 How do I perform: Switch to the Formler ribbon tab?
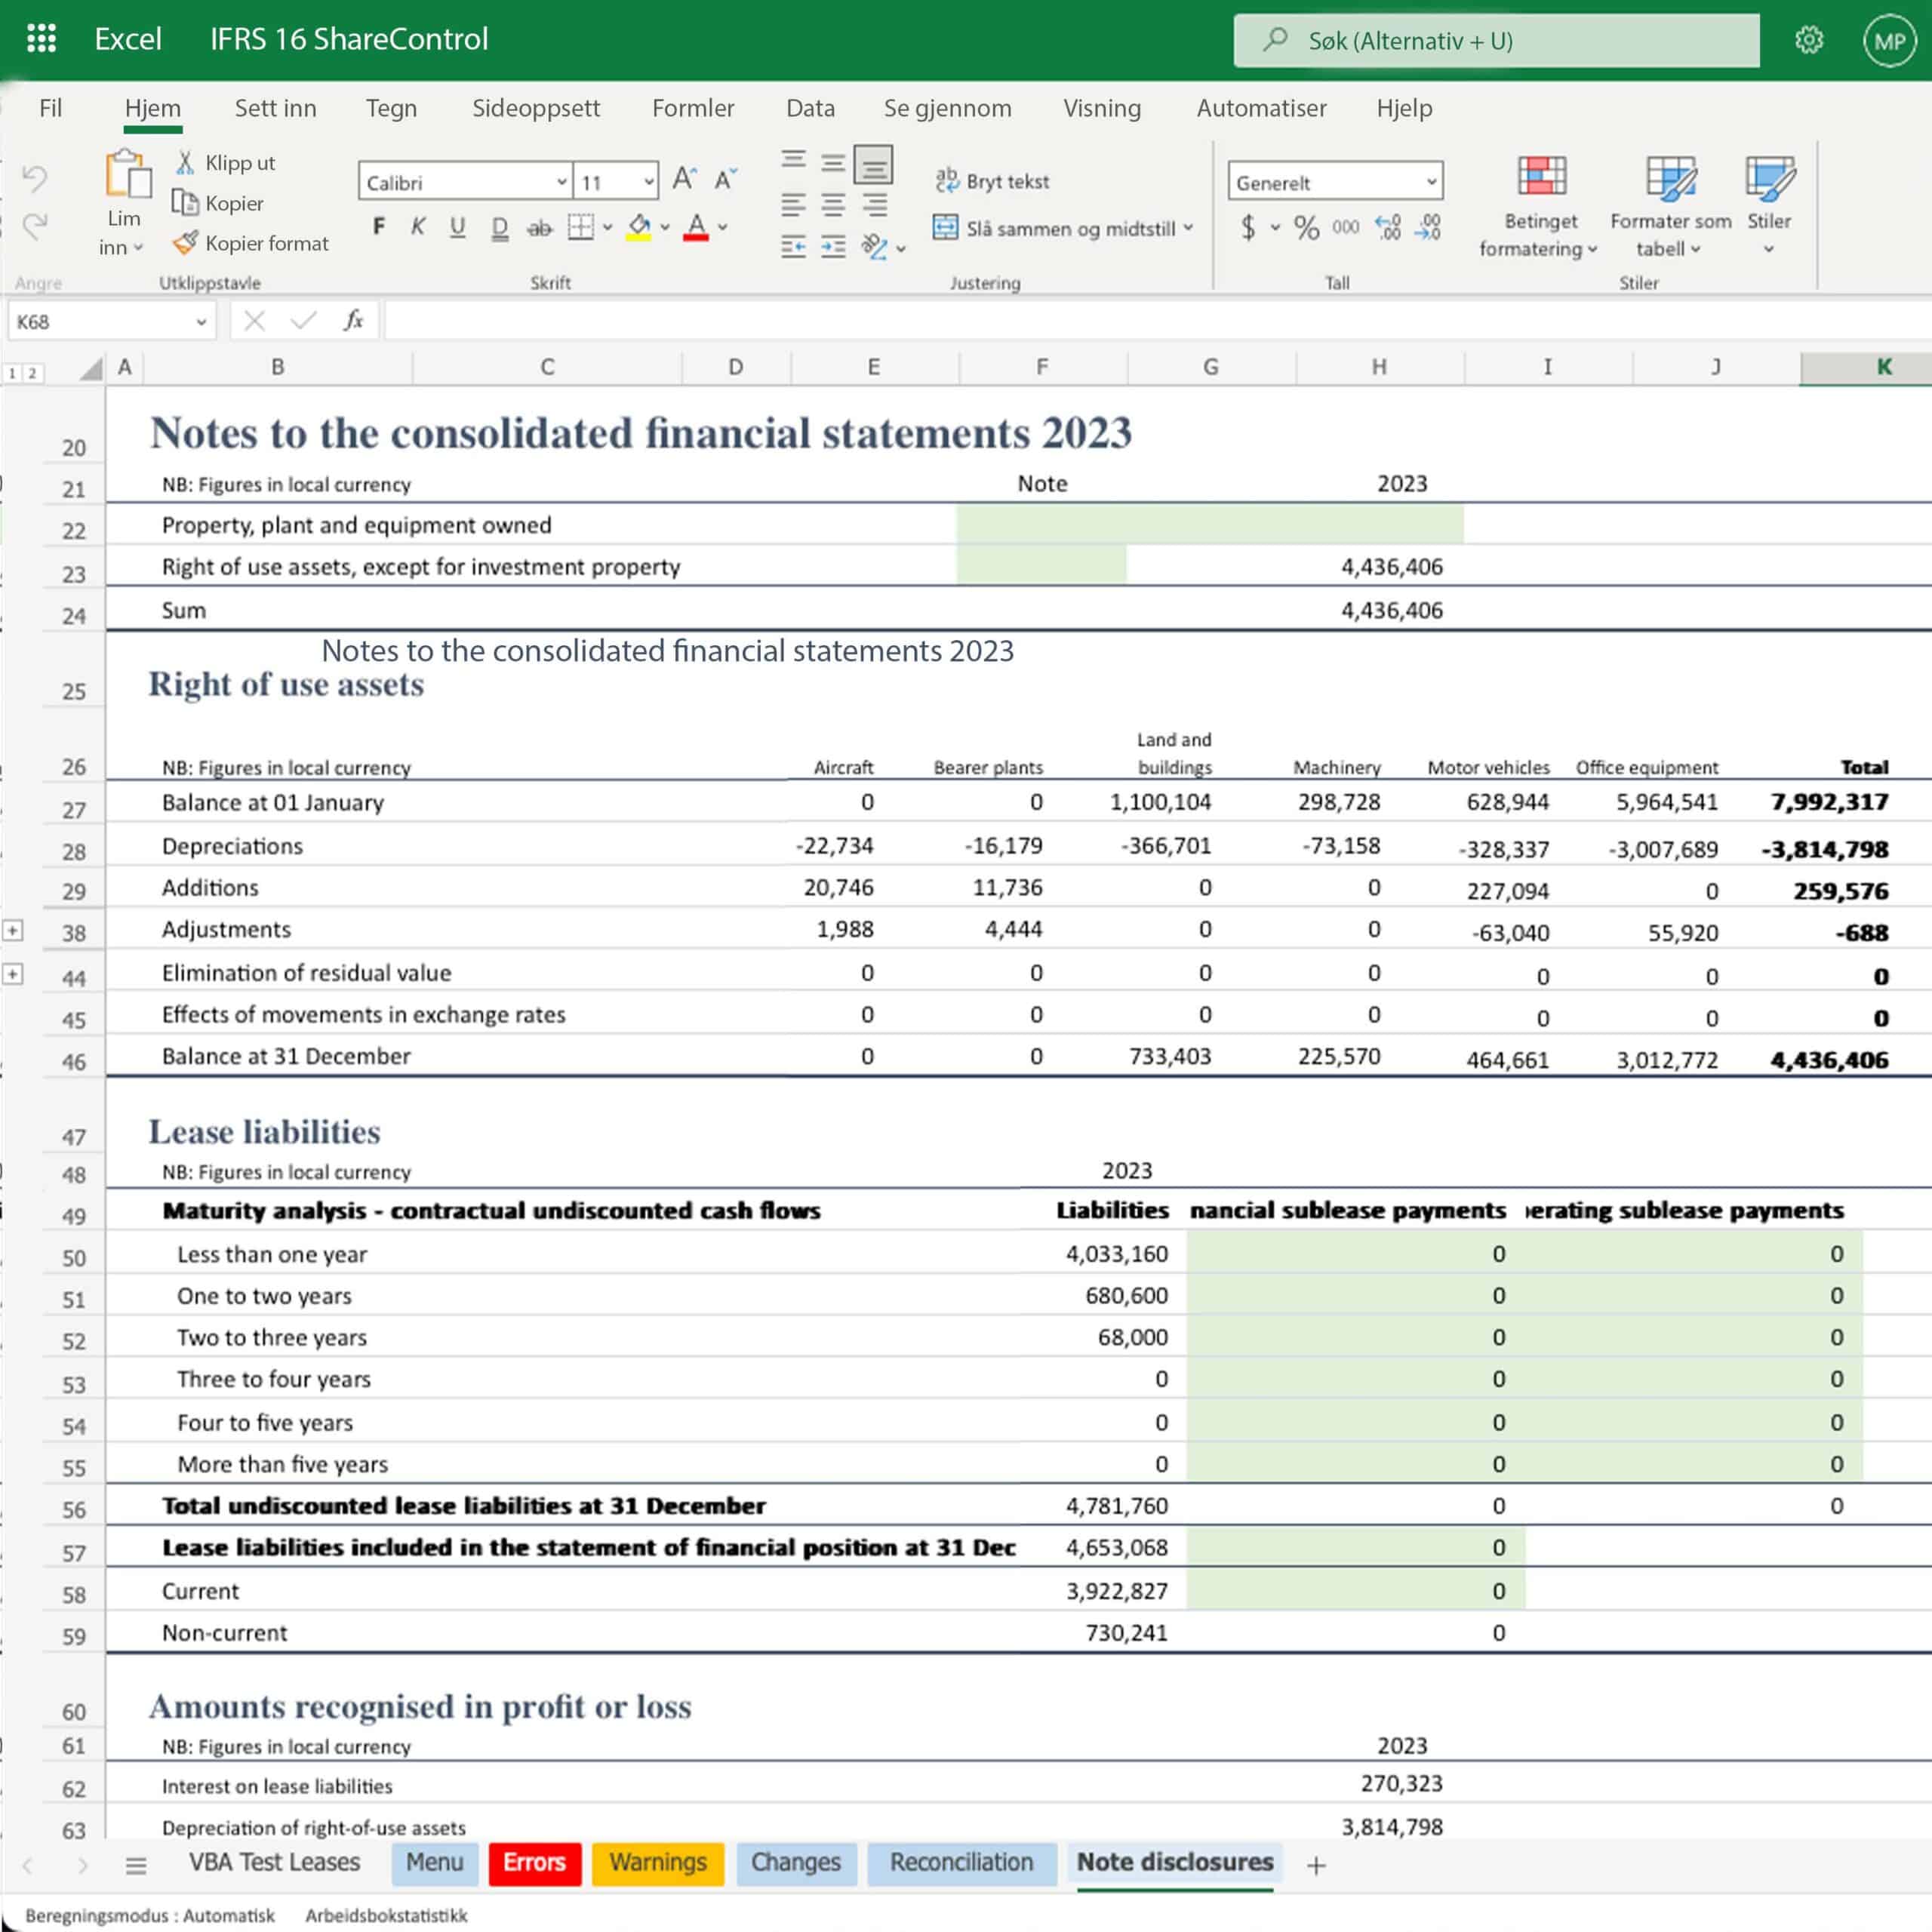coord(693,108)
